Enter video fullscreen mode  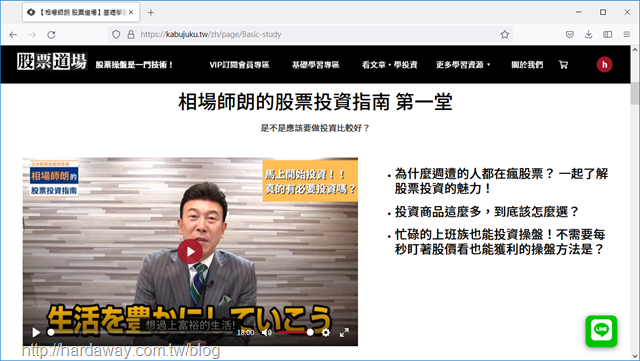click(x=344, y=333)
